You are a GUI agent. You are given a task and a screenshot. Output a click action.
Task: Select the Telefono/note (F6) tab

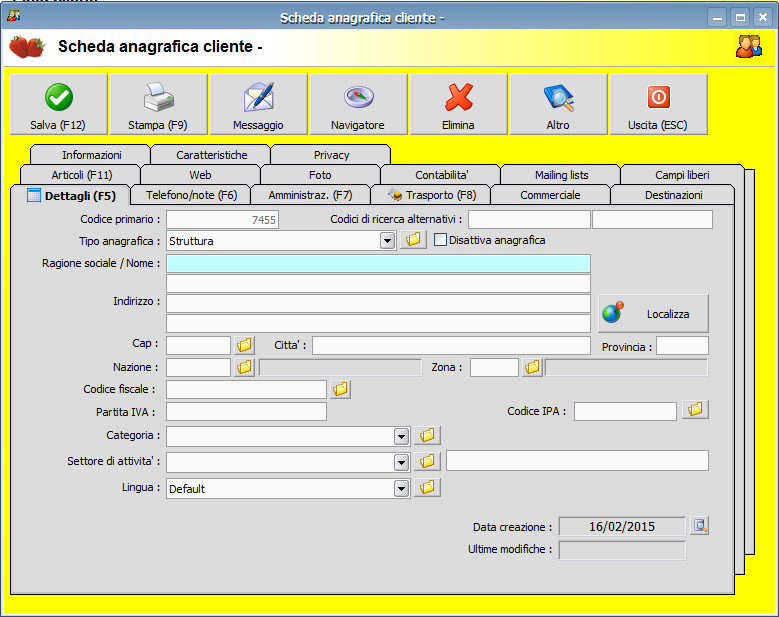(x=191, y=195)
